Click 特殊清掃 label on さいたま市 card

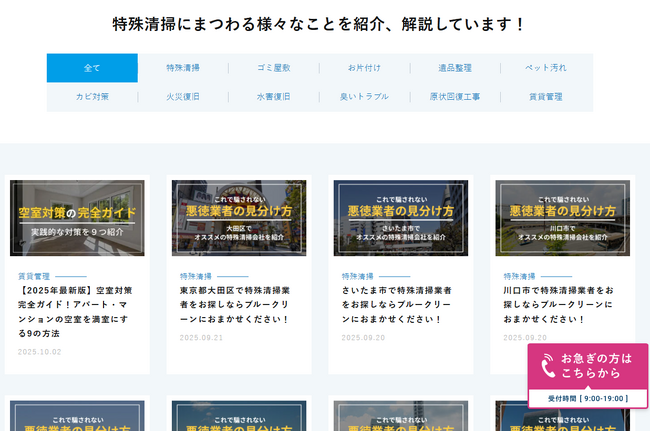click(357, 277)
